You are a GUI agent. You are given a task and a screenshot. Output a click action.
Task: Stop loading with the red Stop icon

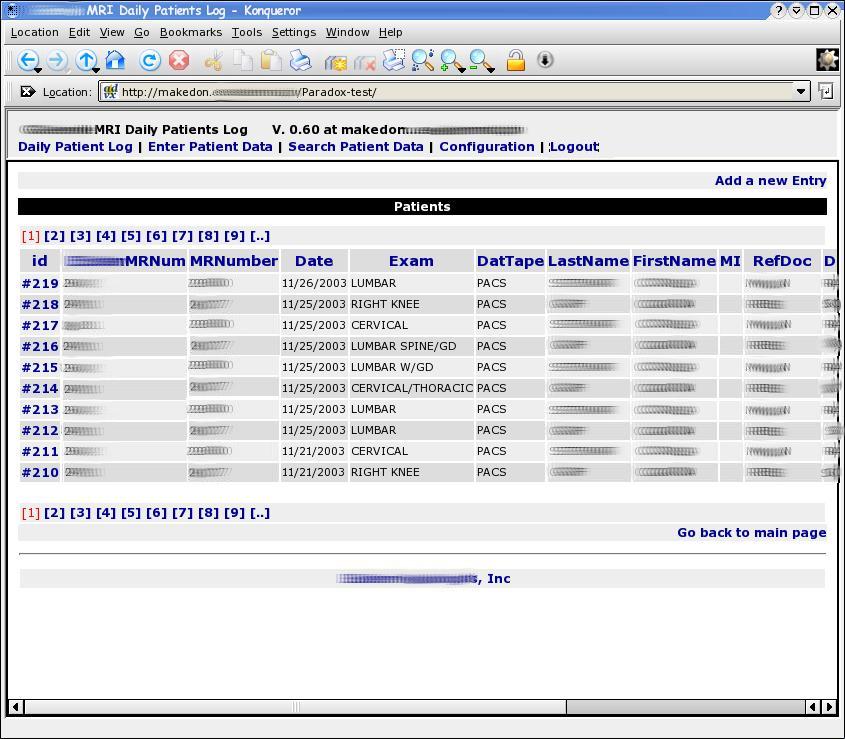pos(179,60)
